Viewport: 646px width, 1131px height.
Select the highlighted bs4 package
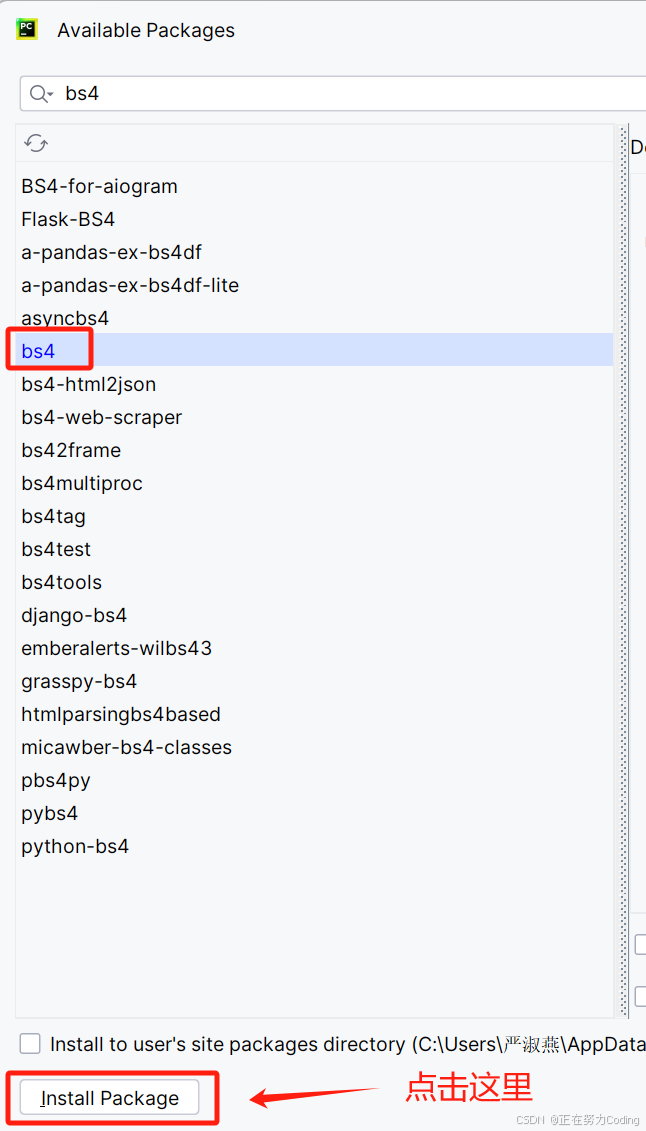tap(37, 351)
